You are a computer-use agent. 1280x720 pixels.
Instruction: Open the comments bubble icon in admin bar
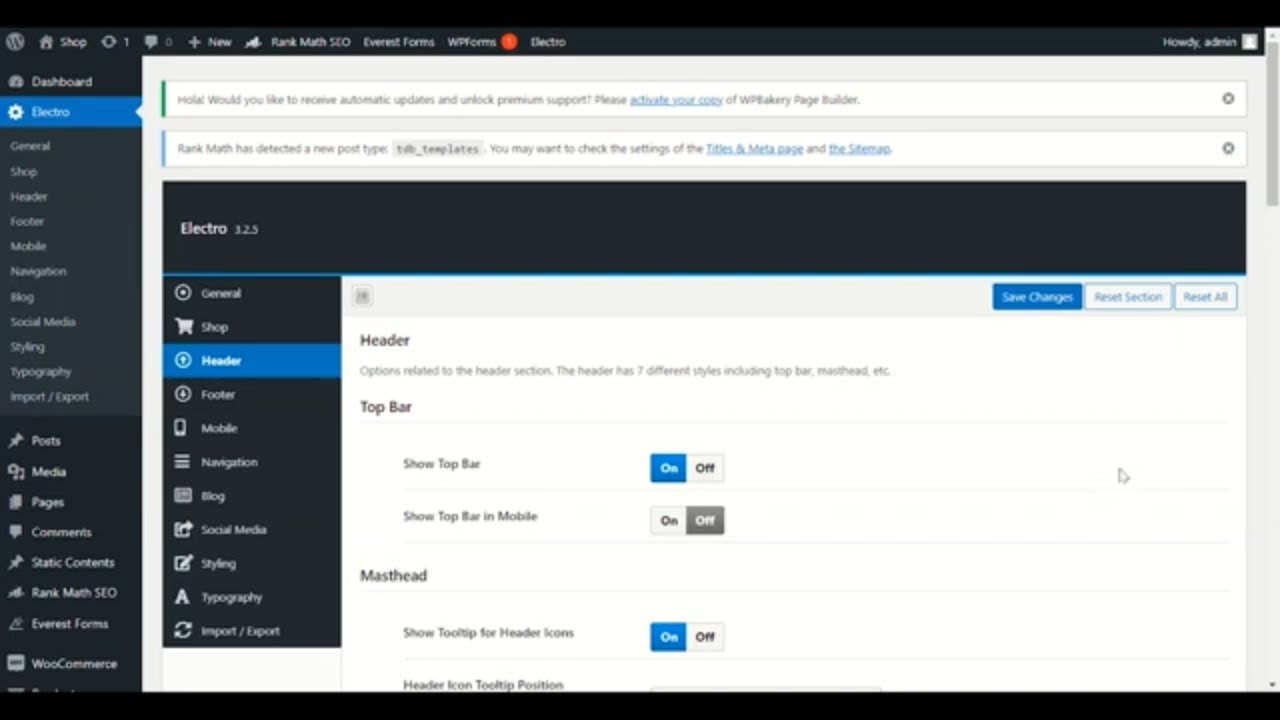pyautogui.click(x=151, y=42)
